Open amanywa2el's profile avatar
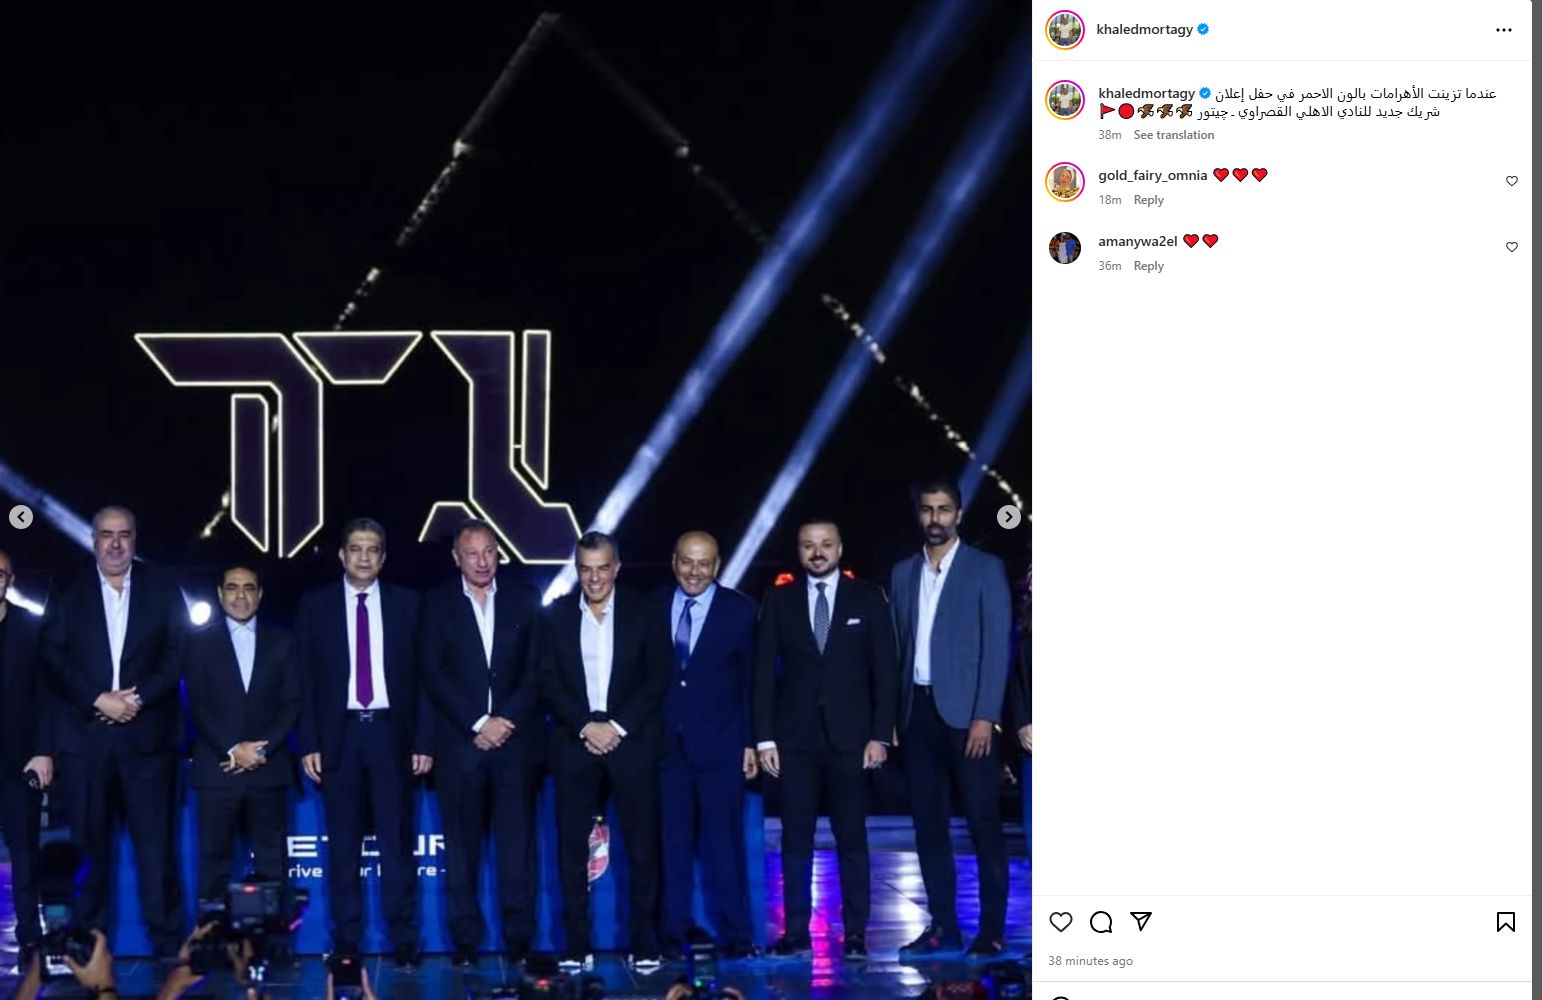1542x1000 pixels. [1065, 248]
